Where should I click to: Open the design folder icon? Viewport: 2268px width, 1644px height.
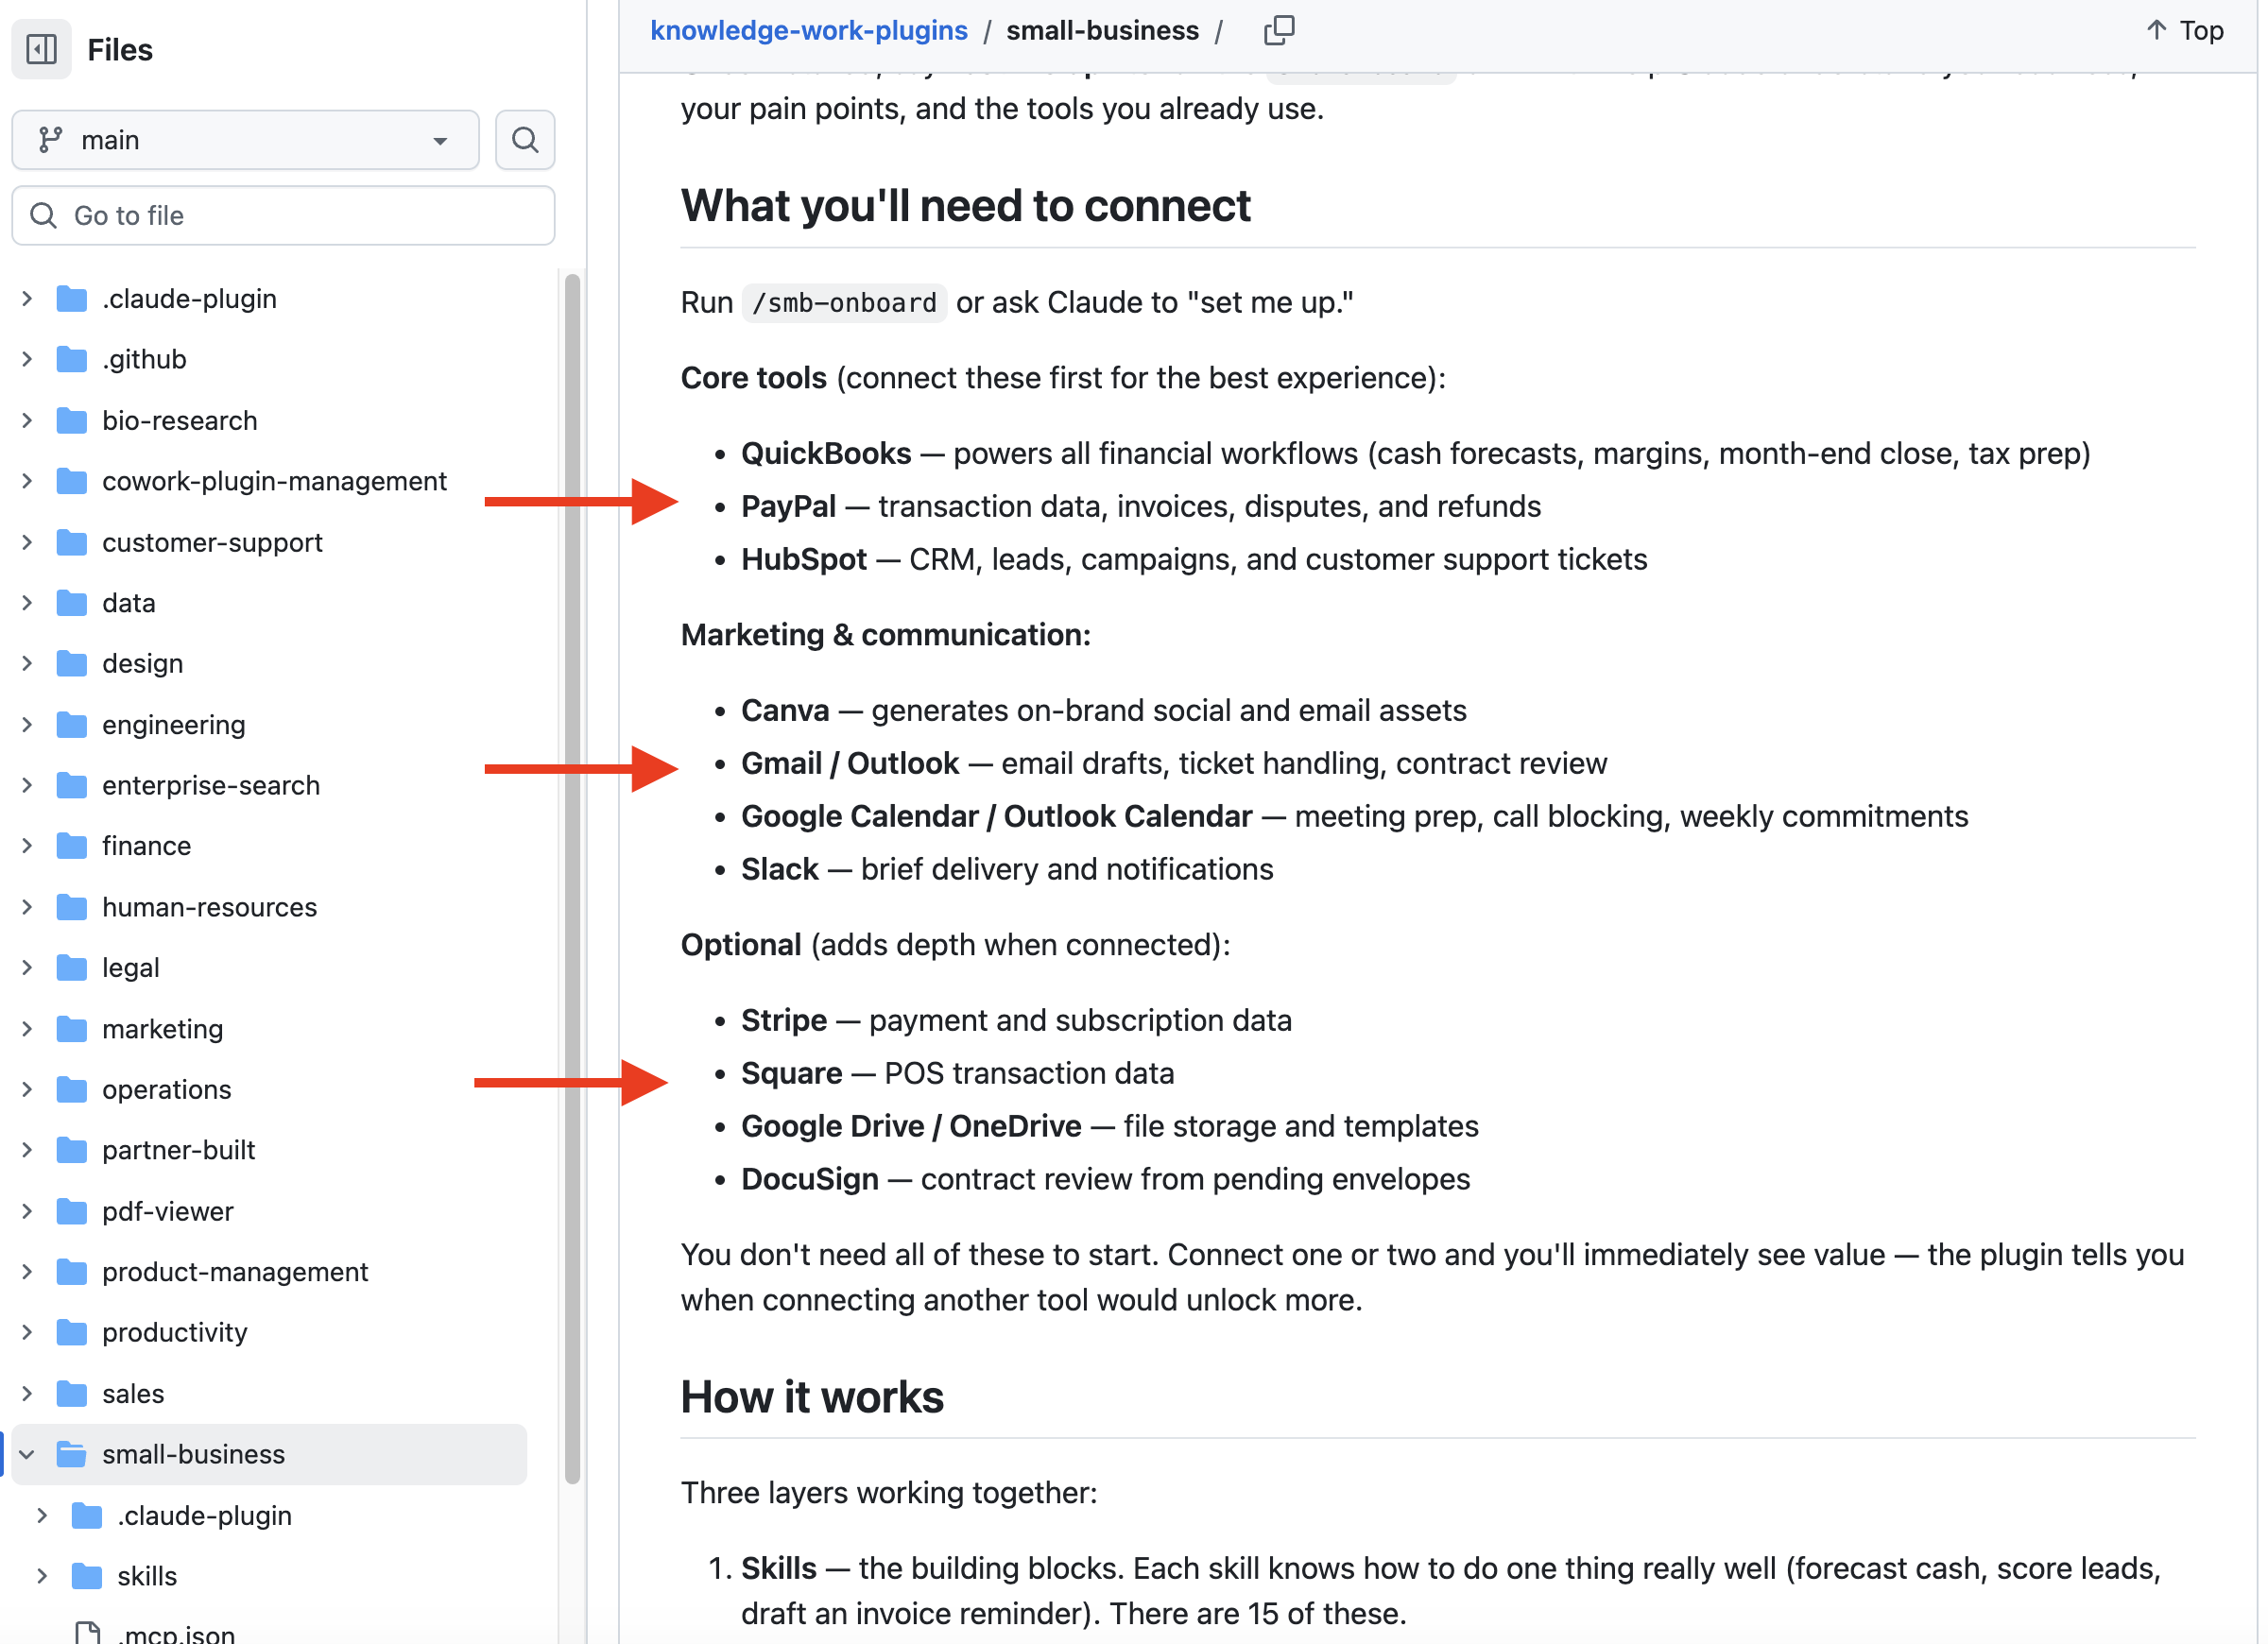click(72, 664)
